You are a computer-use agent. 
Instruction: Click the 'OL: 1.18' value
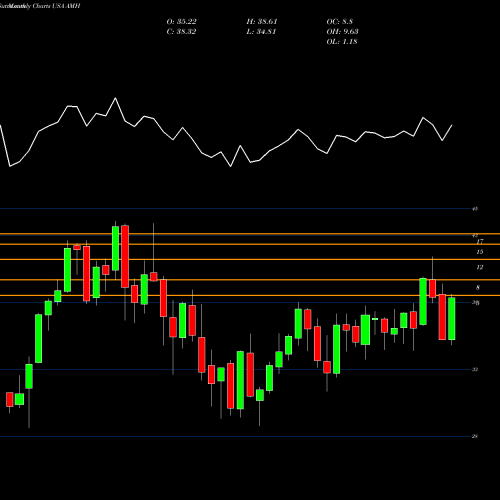(x=342, y=42)
